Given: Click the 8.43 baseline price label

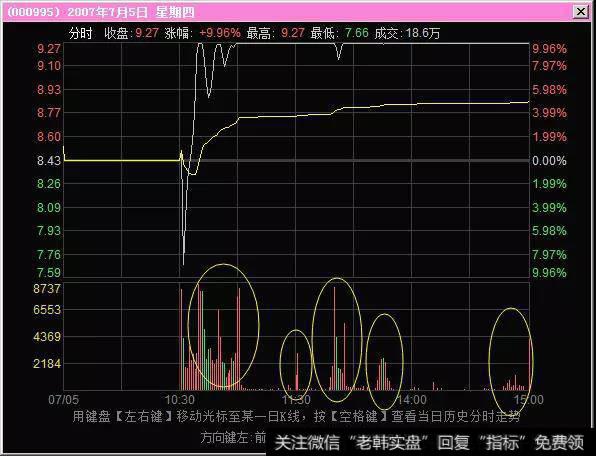Looking at the screenshot, I should coord(49,160).
